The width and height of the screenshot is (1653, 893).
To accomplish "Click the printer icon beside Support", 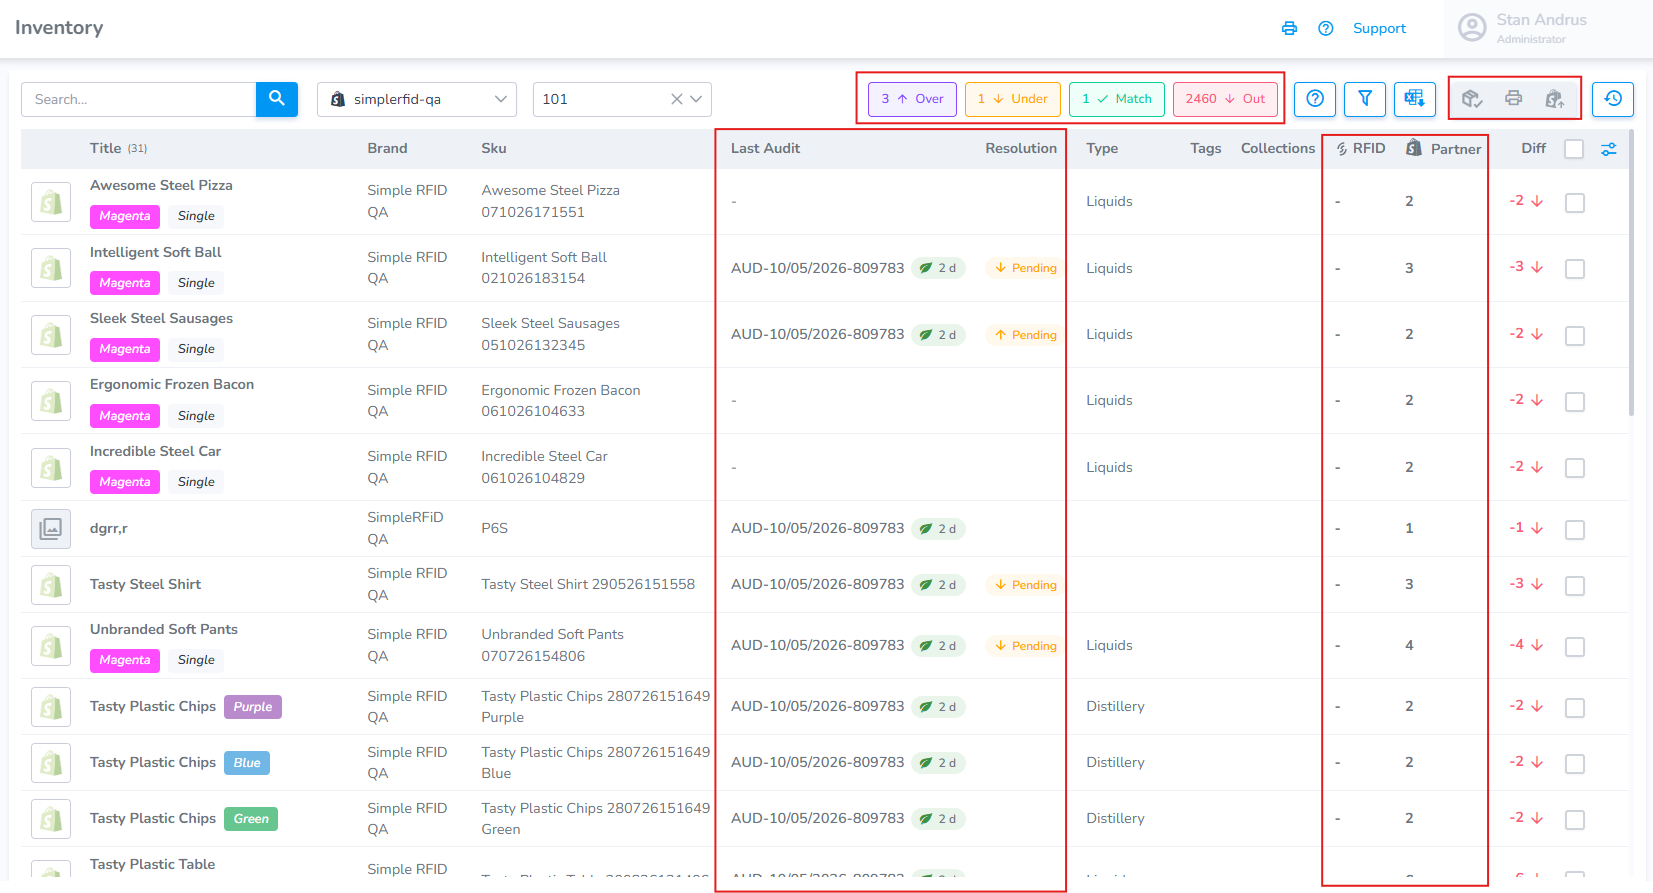I will coord(1289,28).
